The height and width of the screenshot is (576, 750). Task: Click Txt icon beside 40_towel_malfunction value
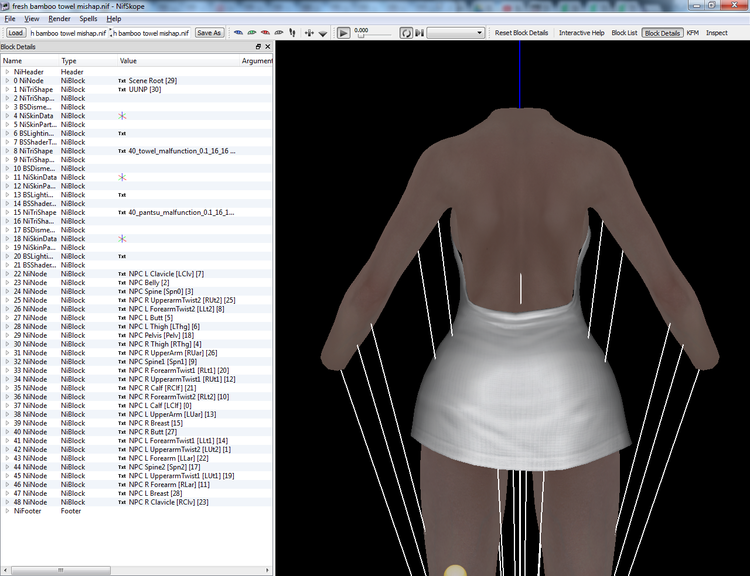click(122, 151)
